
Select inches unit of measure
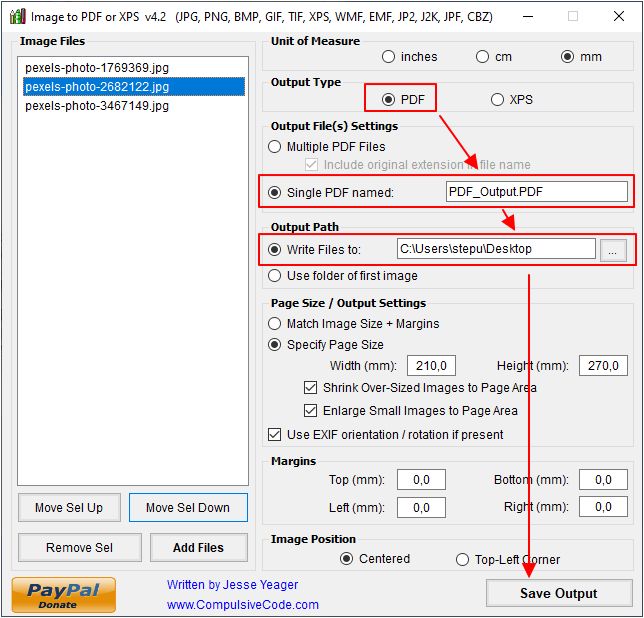tap(388, 57)
